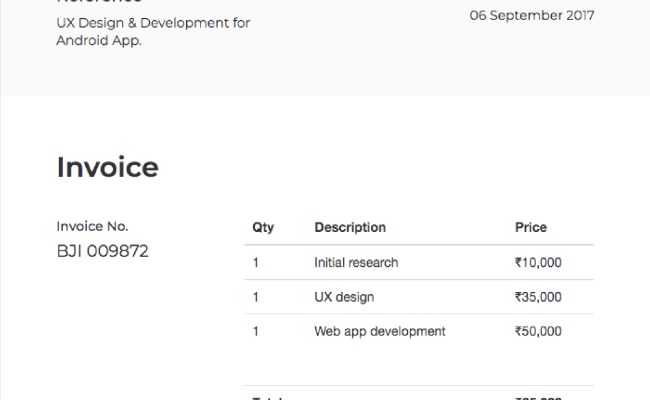Screen dimensions: 650x400
Task: Select the 'Initial research' description cell
Action: 356,263
